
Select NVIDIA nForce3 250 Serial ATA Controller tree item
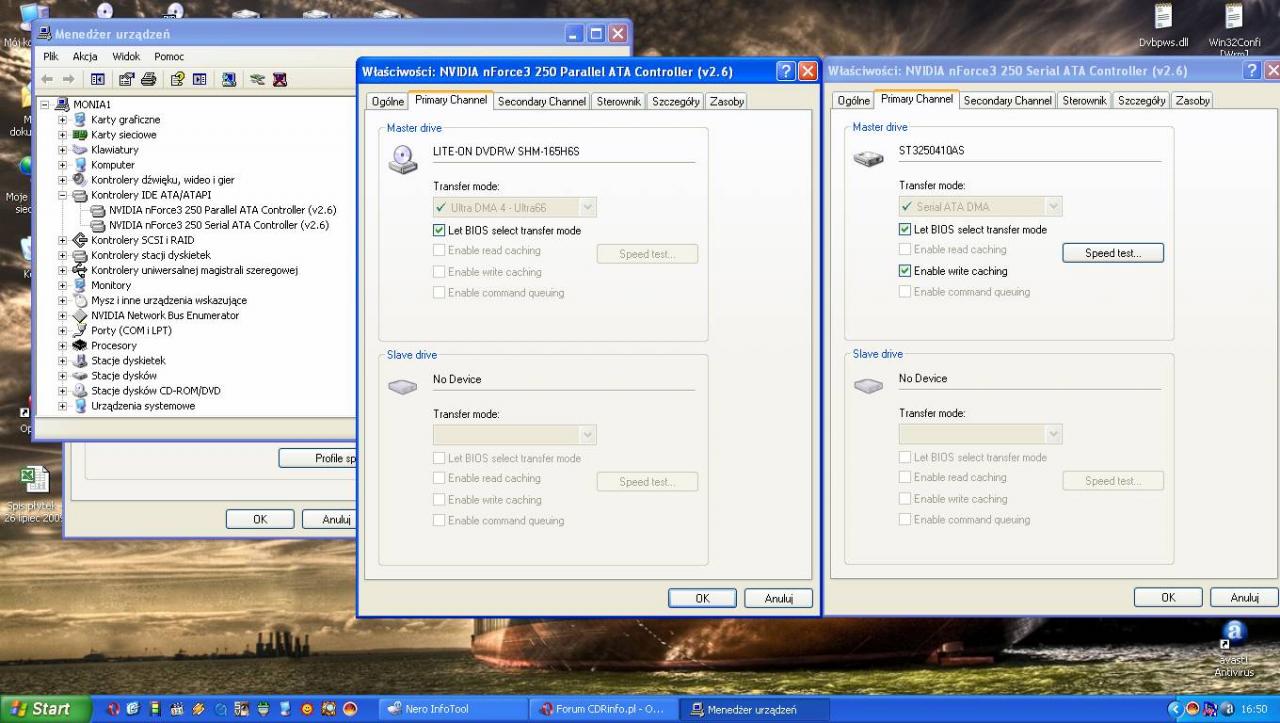point(218,225)
